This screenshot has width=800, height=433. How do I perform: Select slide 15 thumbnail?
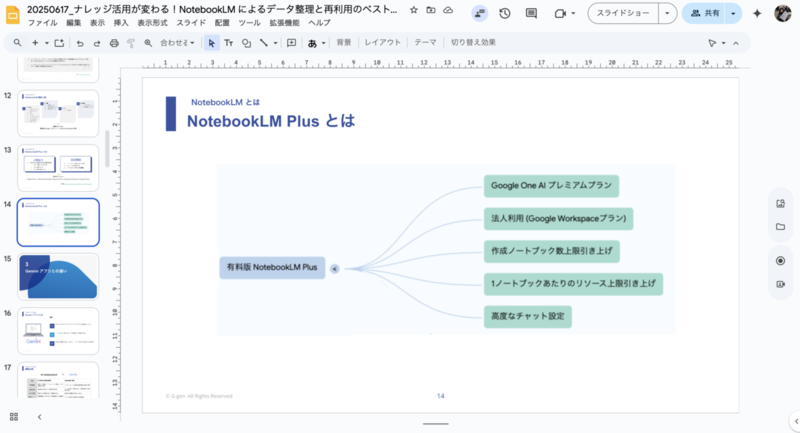coord(58,277)
